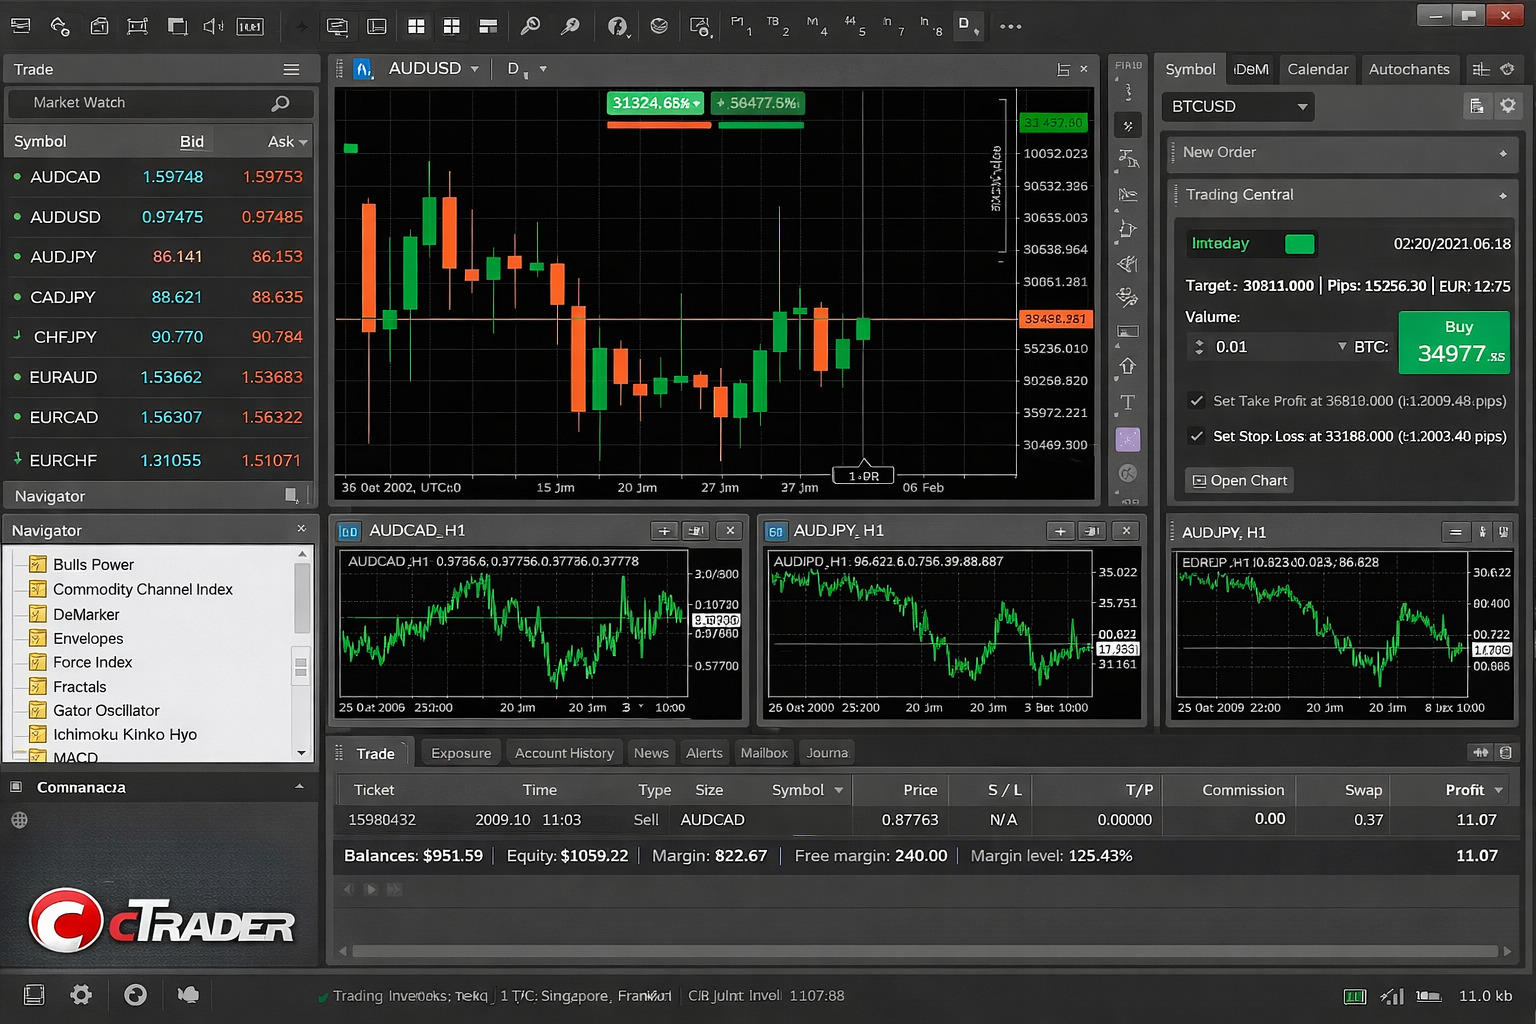Click the plus icon on AUDJPY H1 chart header
The width and height of the screenshot is (1536, 1024).
pos(1060,531)
